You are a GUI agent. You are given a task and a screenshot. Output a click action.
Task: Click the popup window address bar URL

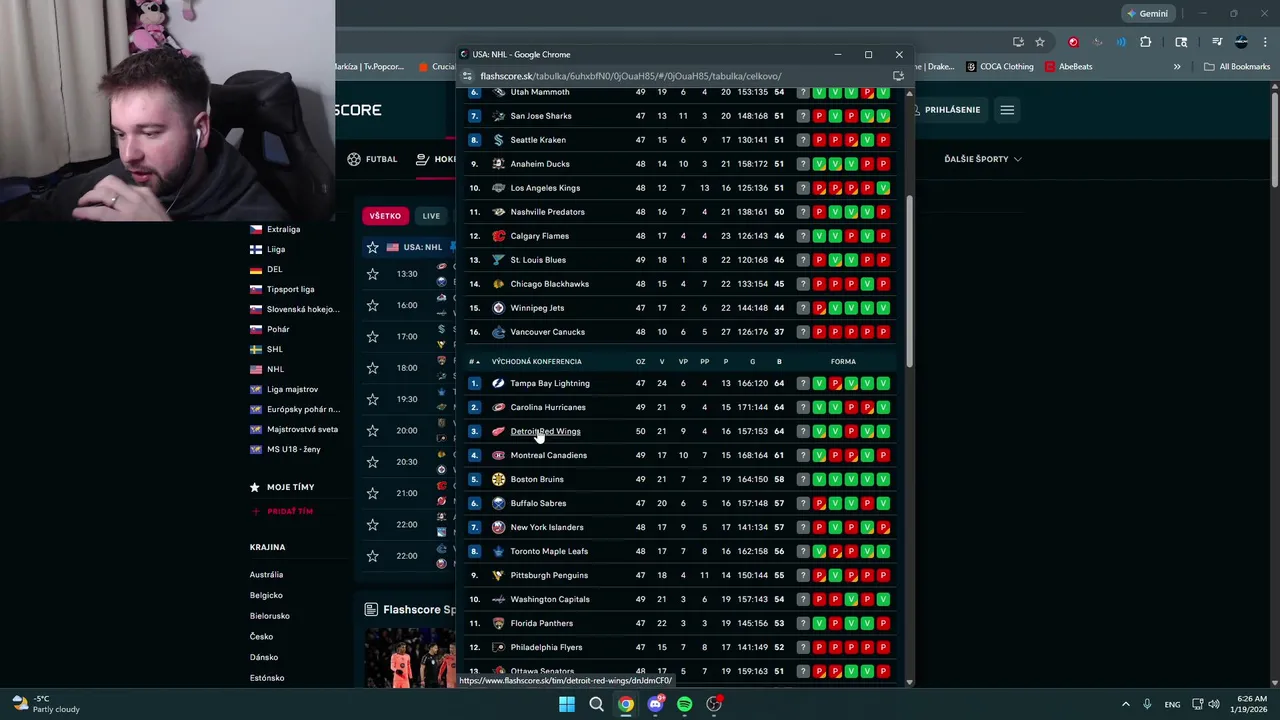pyautogui.click(x=631, y=76)
